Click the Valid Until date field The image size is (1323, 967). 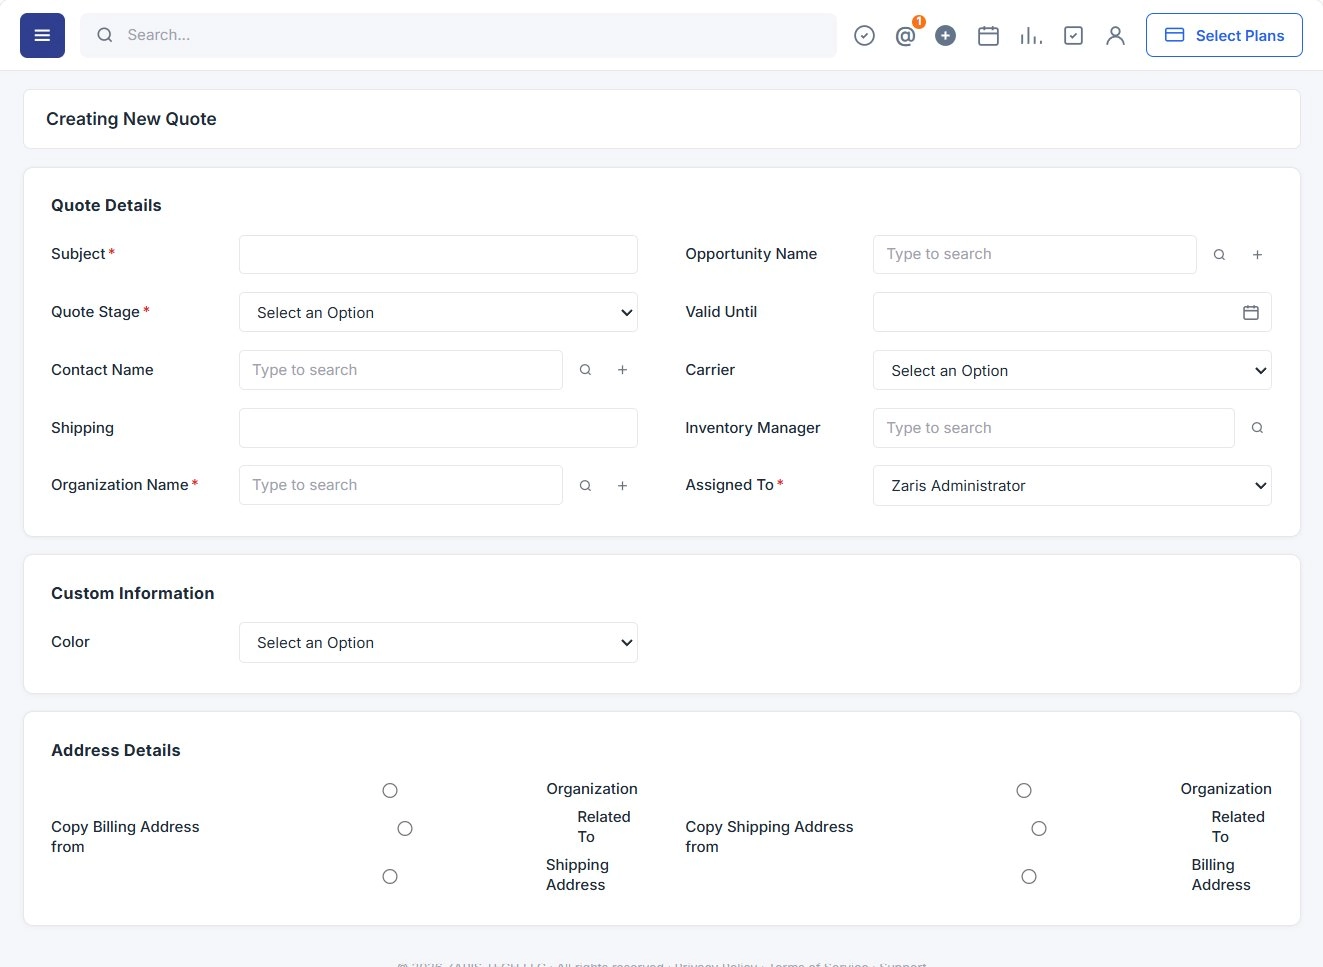[1072, 312]
